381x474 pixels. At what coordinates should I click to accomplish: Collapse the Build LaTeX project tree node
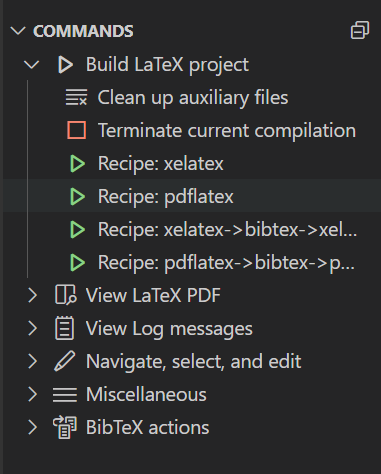point(32,64)
